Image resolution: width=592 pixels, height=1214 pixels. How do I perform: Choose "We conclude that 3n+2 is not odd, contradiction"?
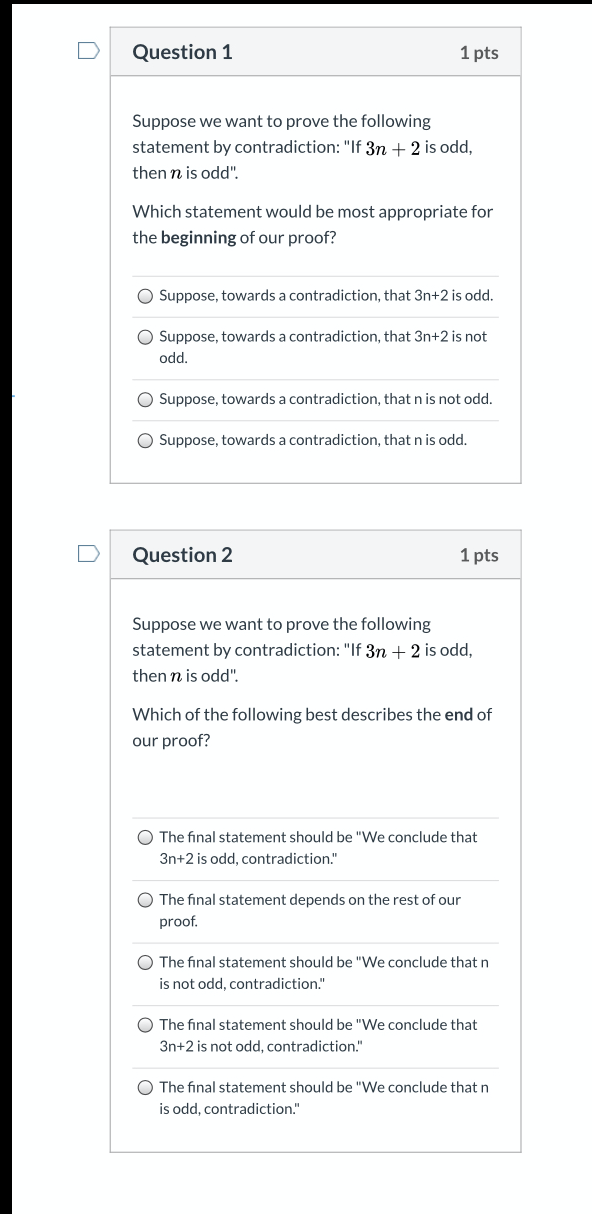[146, 1025]
